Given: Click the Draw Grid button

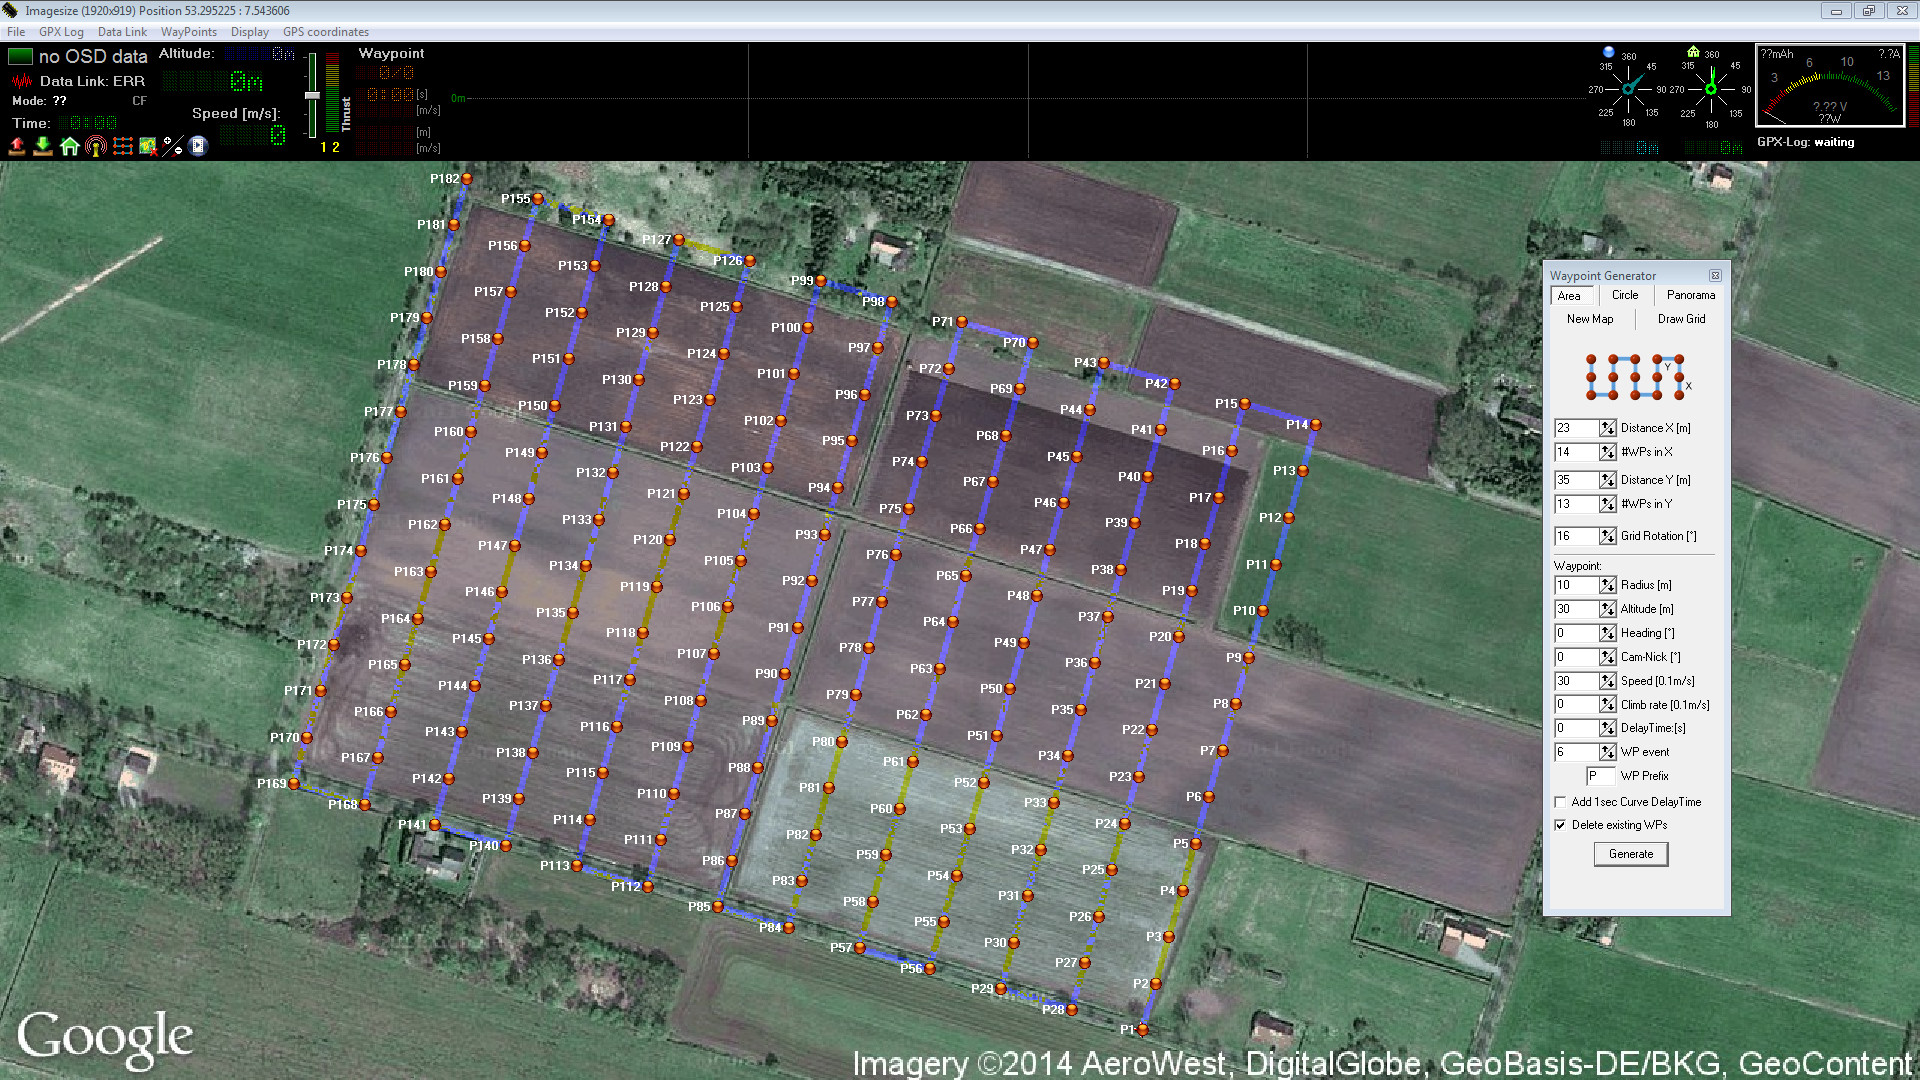Looking at the screenshot, I should click(1681, 319).
